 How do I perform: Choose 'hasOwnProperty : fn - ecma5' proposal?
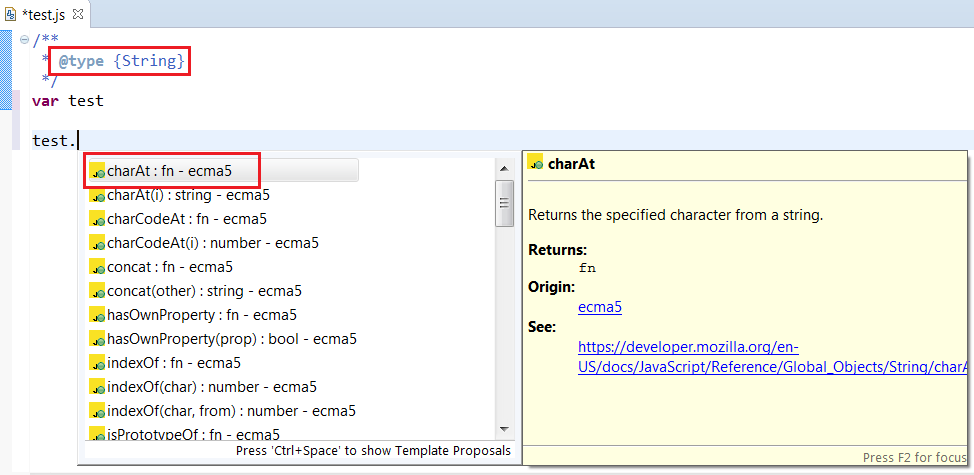(193, 315)
